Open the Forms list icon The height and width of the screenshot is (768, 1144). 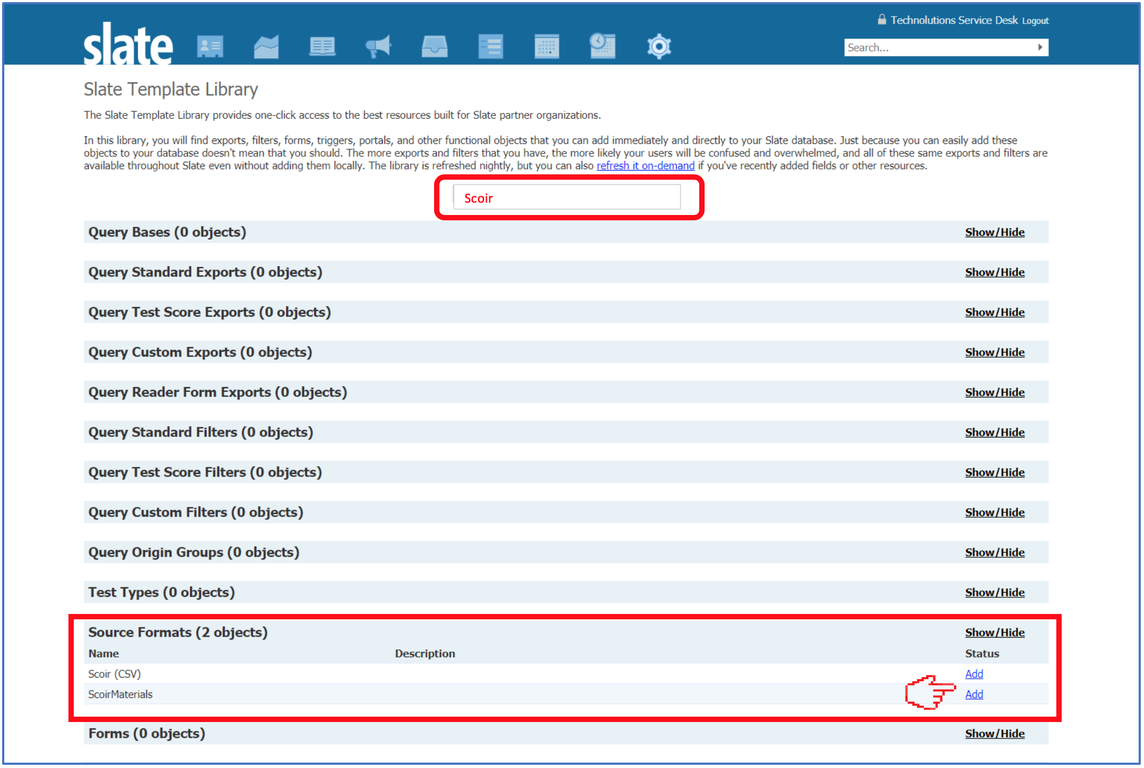(490, 47)
